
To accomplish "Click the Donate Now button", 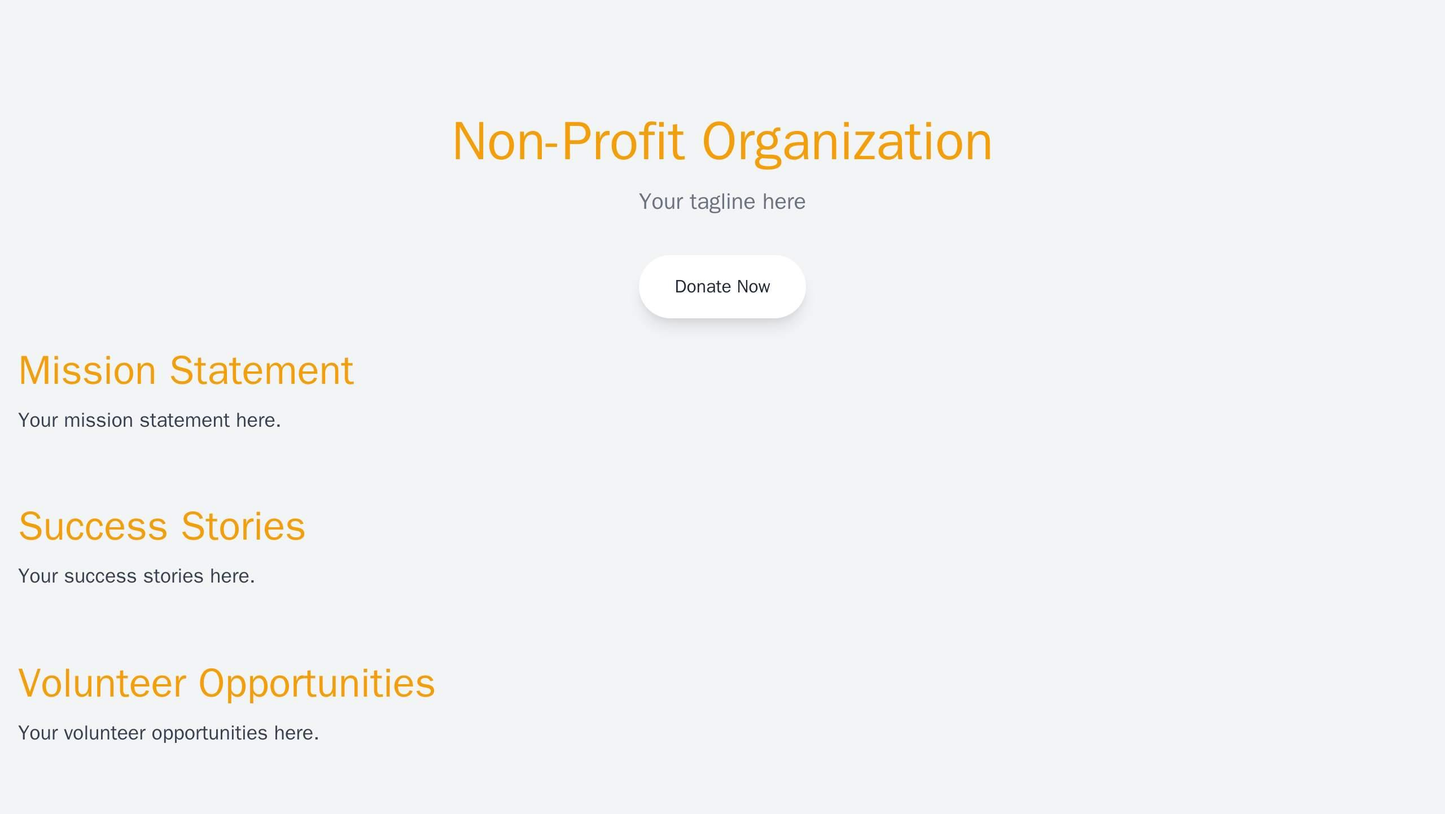I will click(x=722, y=287).
